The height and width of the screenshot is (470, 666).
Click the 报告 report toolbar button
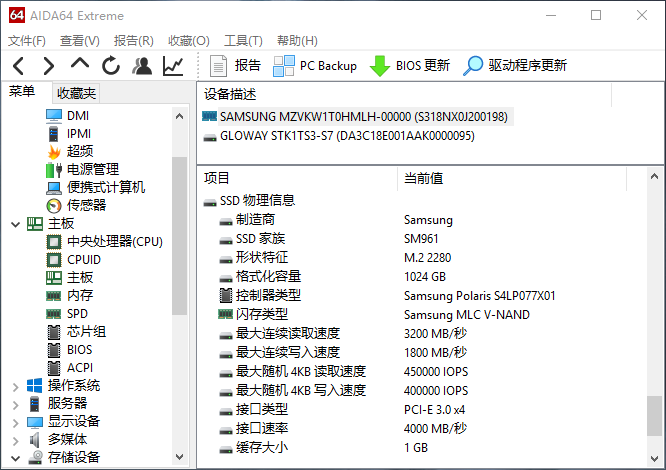[x=236, y=66]
